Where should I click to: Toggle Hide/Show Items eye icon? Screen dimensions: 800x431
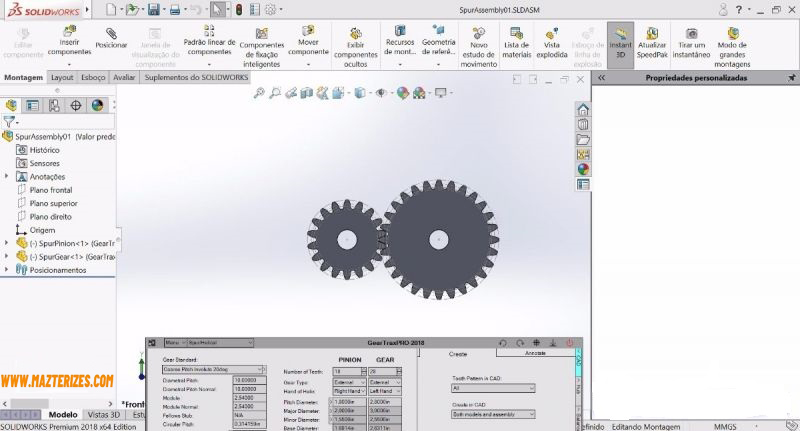click(381, 93)
